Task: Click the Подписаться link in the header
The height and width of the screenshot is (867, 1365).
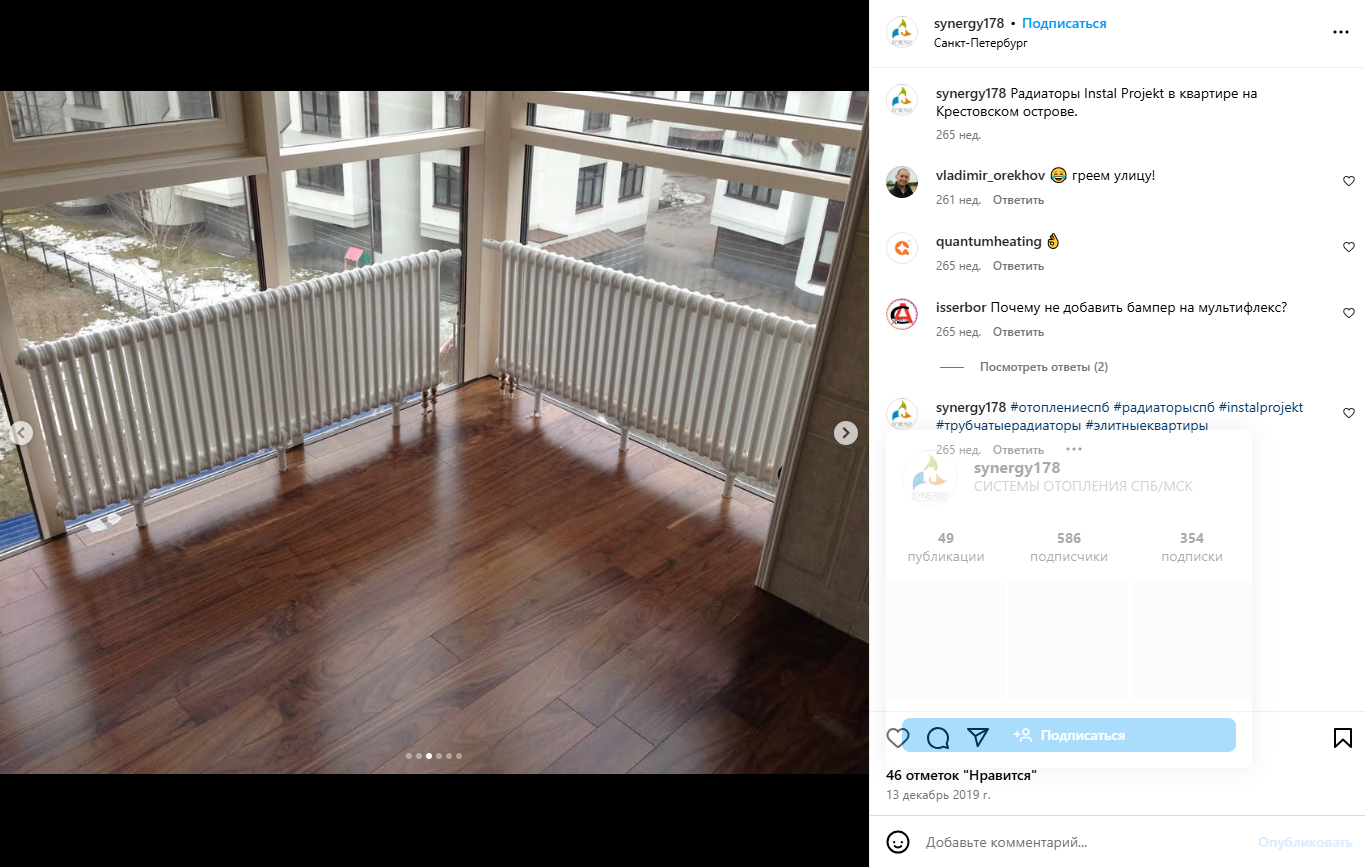Action: pos(1064,23)
